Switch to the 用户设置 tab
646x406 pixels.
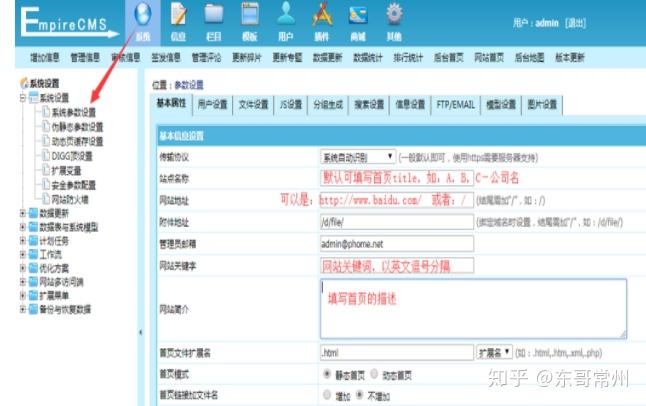coord(213,105)
